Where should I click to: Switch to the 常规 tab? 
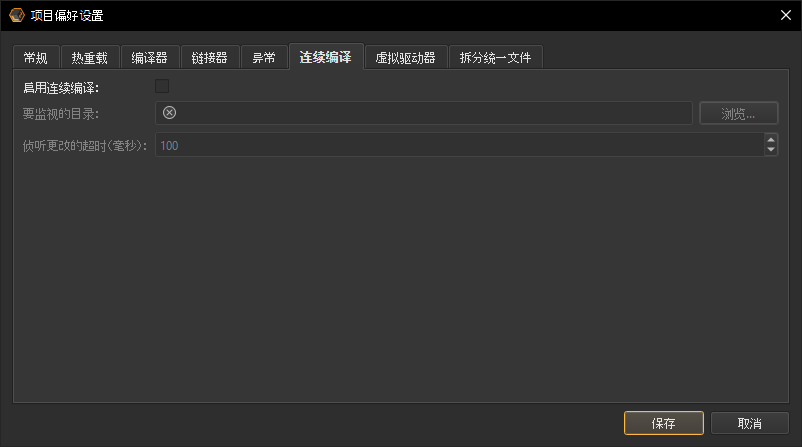pos(36,58)
